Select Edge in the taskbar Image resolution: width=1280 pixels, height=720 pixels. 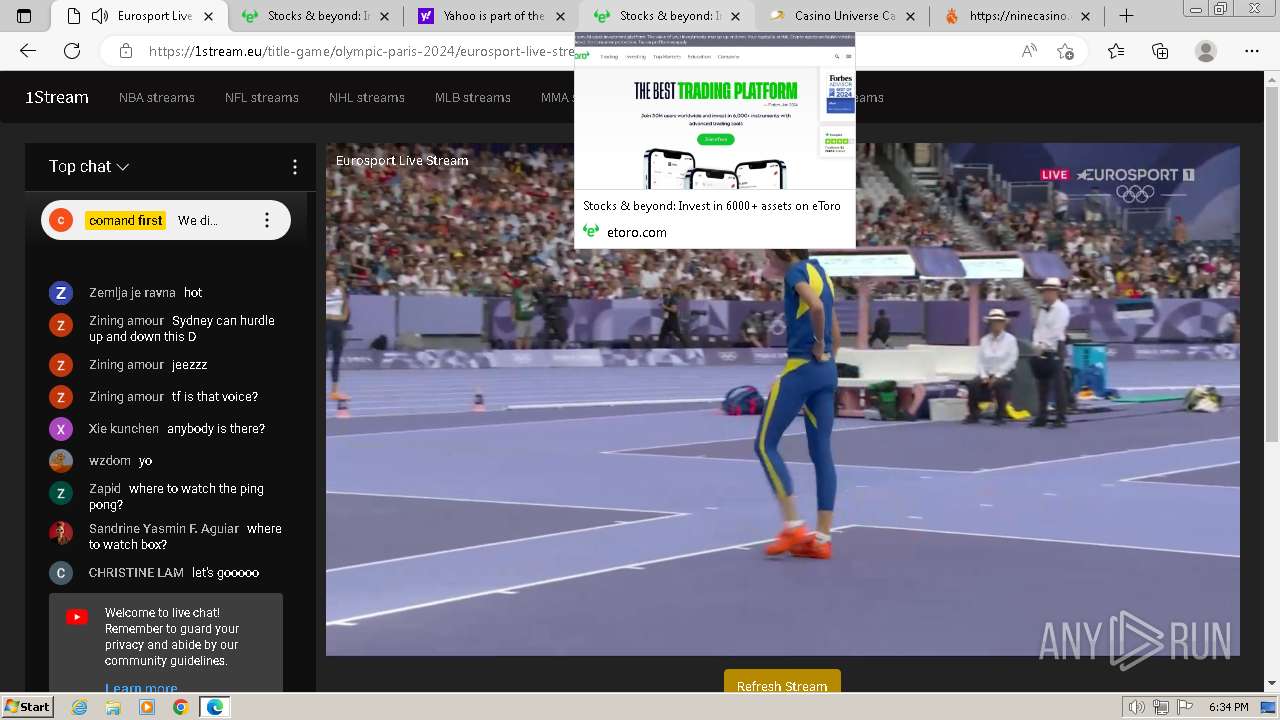click(214, 707)
